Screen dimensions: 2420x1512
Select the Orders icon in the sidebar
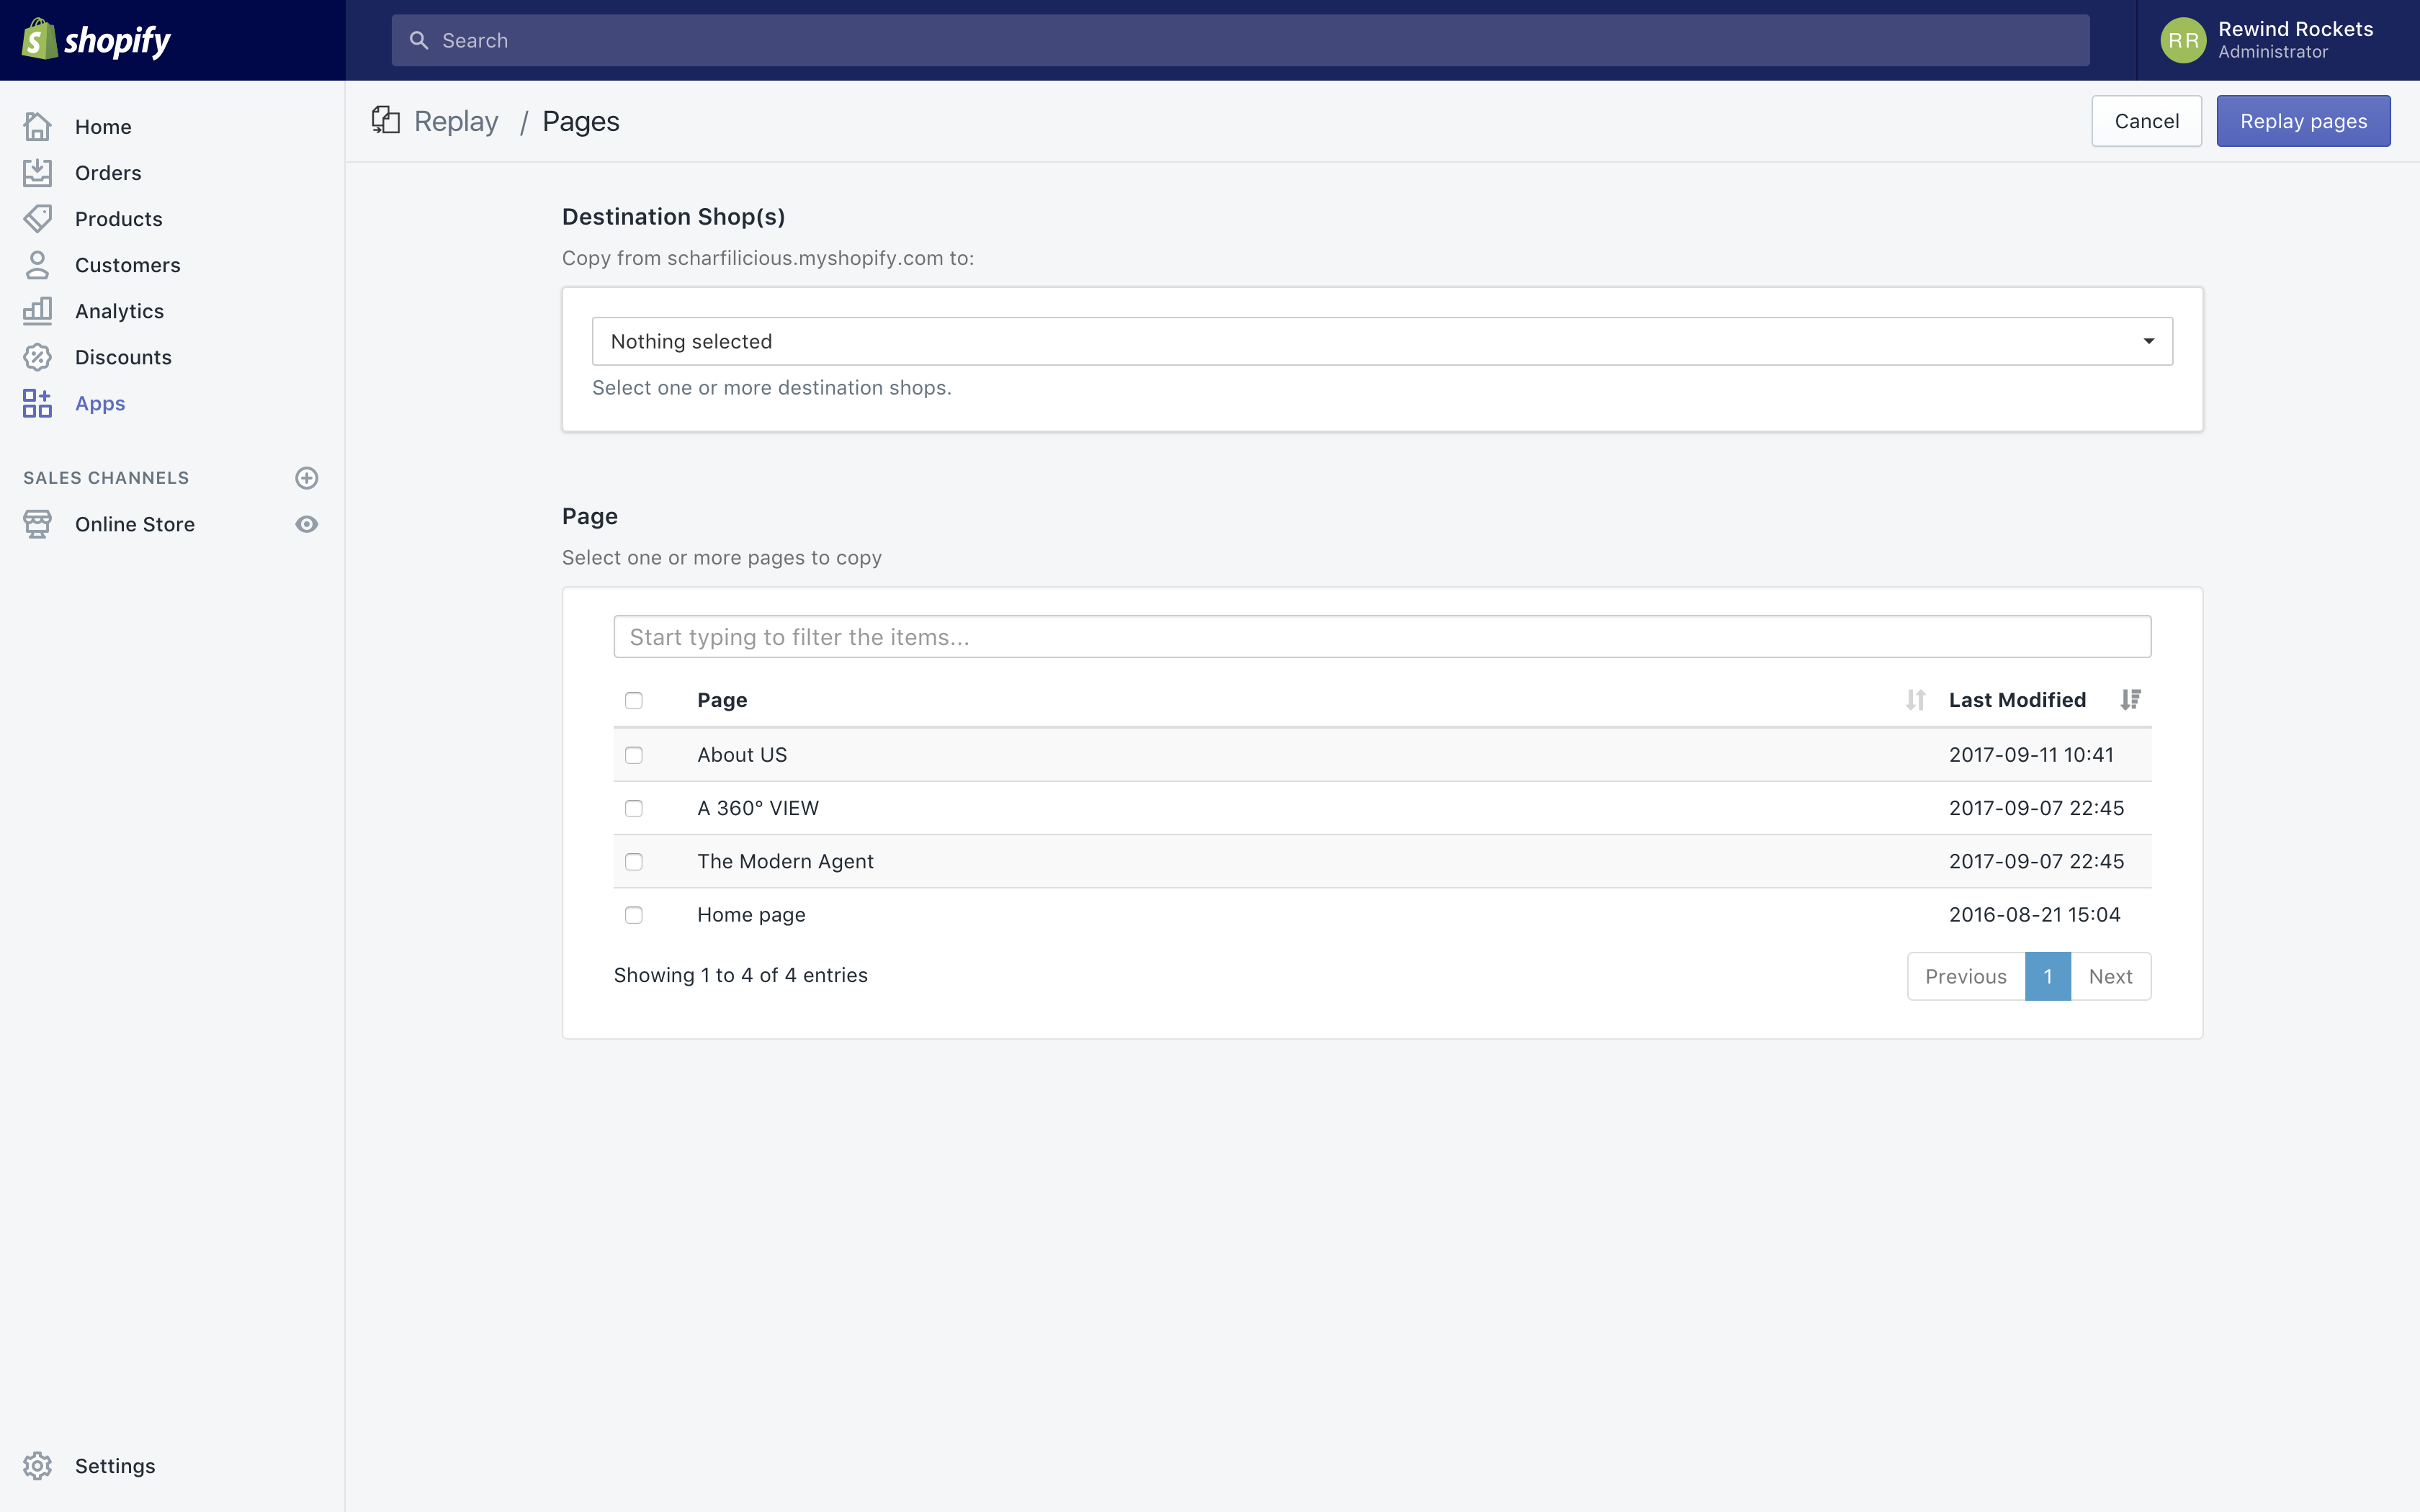[38, 172]
